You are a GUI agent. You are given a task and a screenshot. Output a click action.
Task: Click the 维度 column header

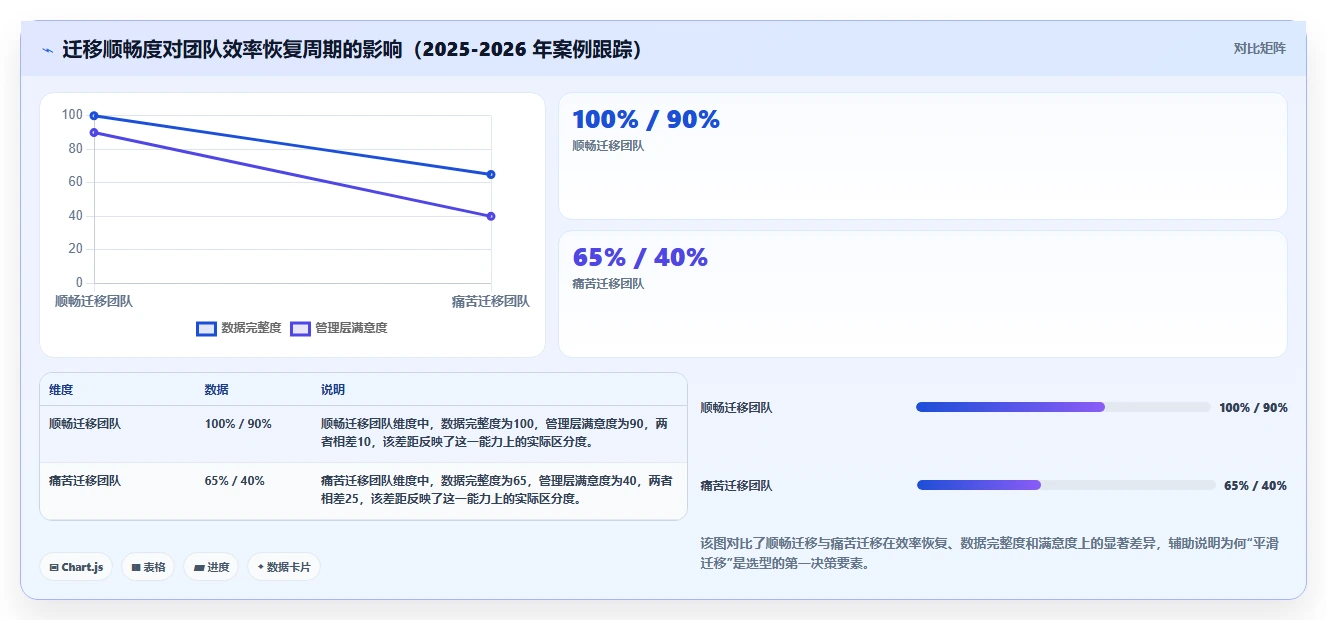[x=61, y=389]
